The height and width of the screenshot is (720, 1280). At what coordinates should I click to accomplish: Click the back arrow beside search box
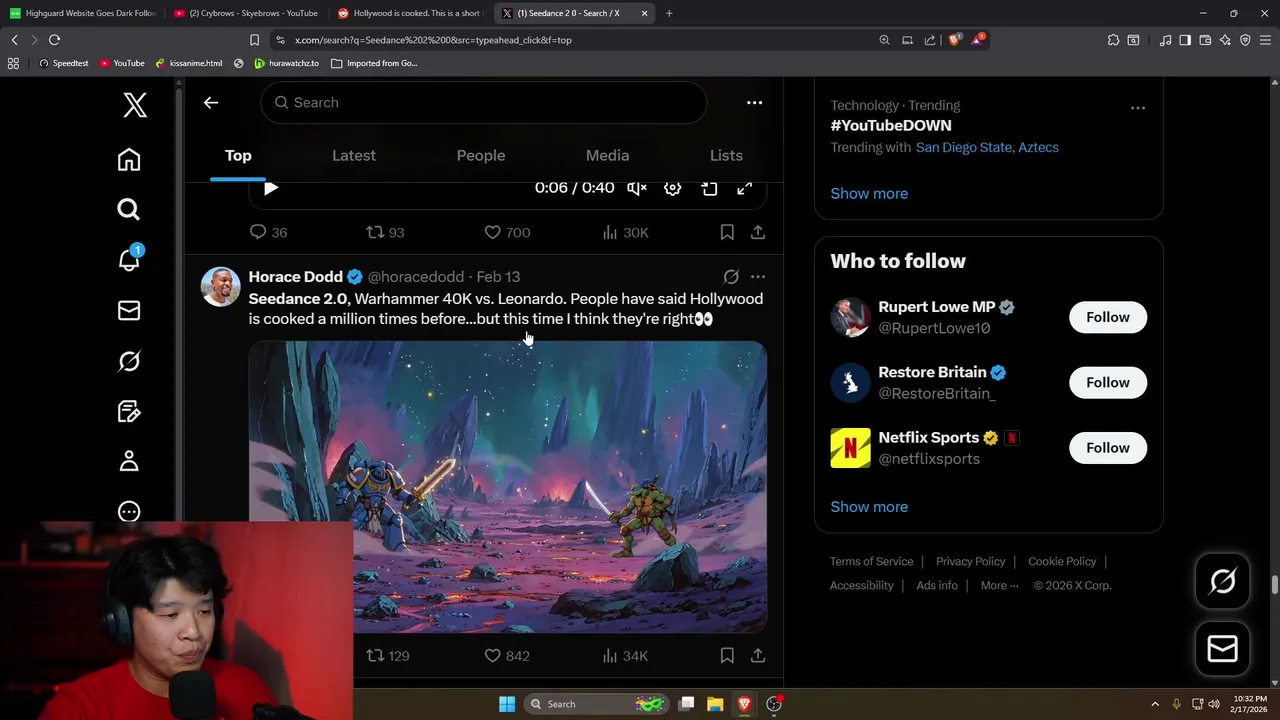tap(211, 102)
